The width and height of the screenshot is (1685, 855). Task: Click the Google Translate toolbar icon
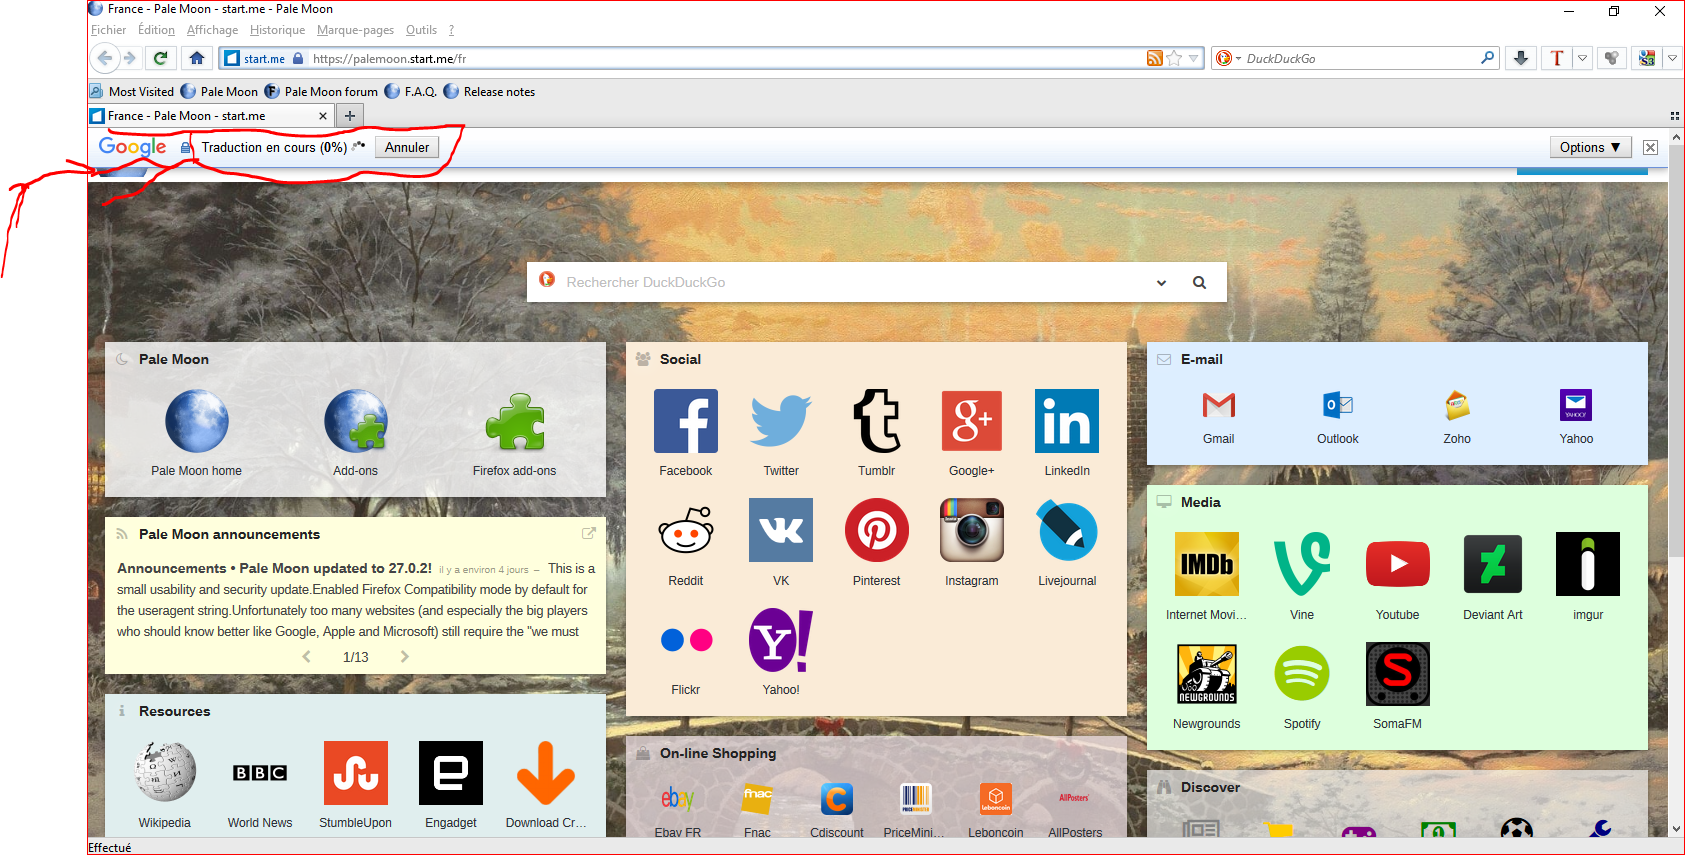tap(1647, 58)
